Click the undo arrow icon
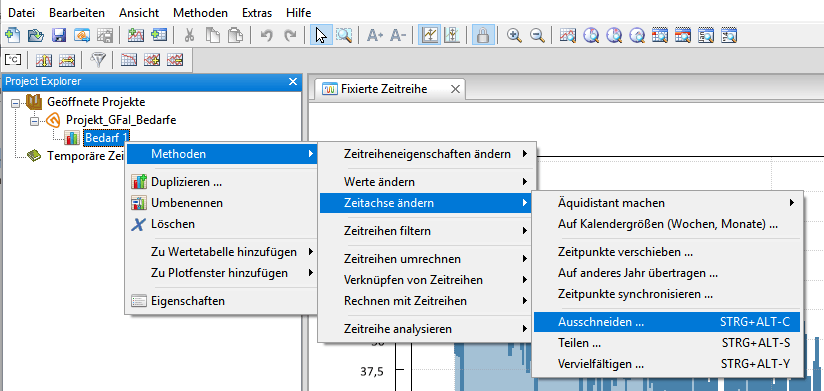This screenshot has height=391, width=824. pyautogui.click(x=266, y=35)
